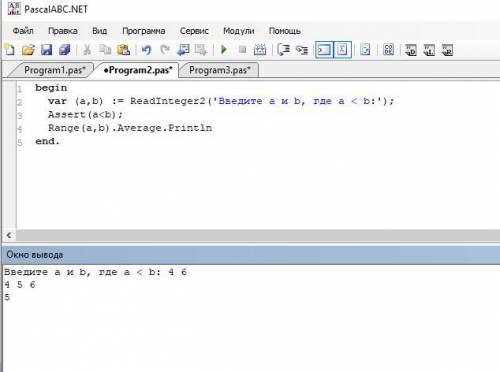The height and width of the screenshot is (372, 500).
Task: Cut selection with scissors icon
Action: tap(87, 50)
